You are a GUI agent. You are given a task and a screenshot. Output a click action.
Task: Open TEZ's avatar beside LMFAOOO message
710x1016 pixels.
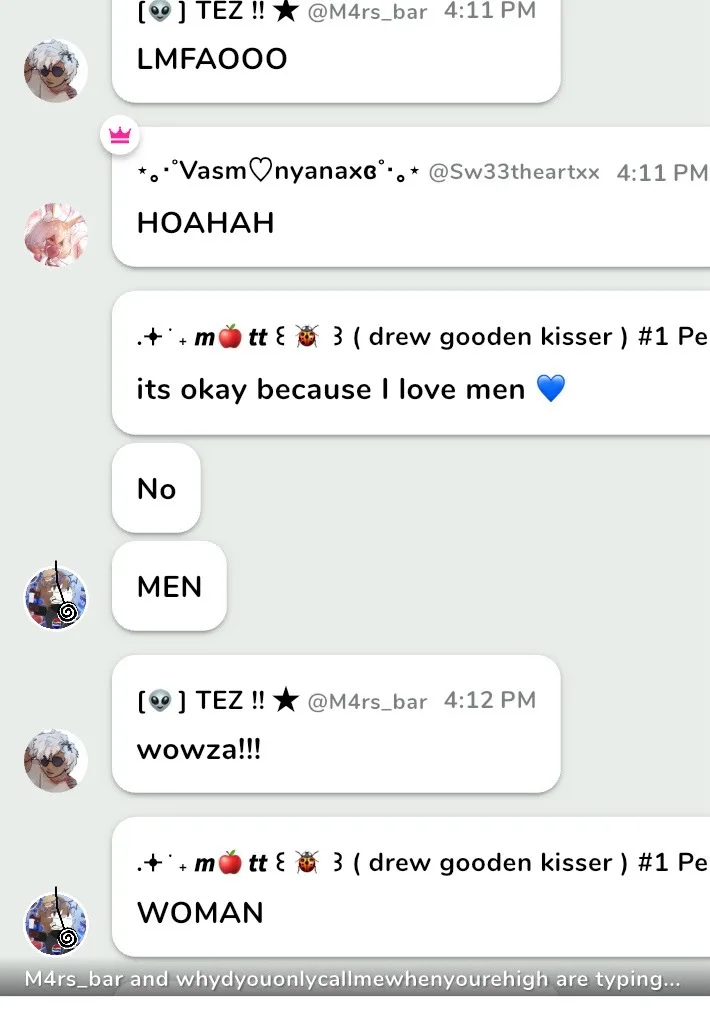point(56,71)
